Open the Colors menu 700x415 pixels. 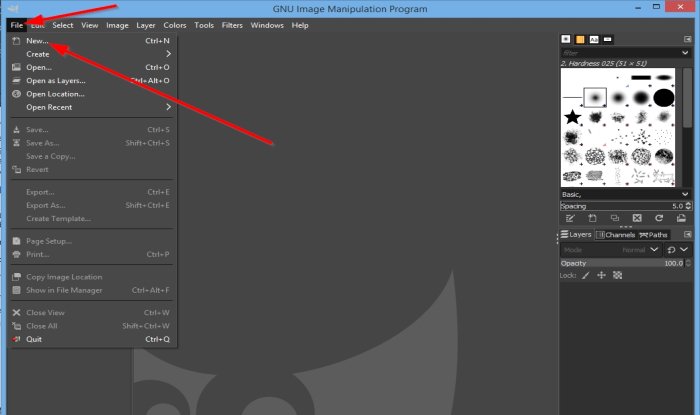pyautogui.click(x=175, y=25)
